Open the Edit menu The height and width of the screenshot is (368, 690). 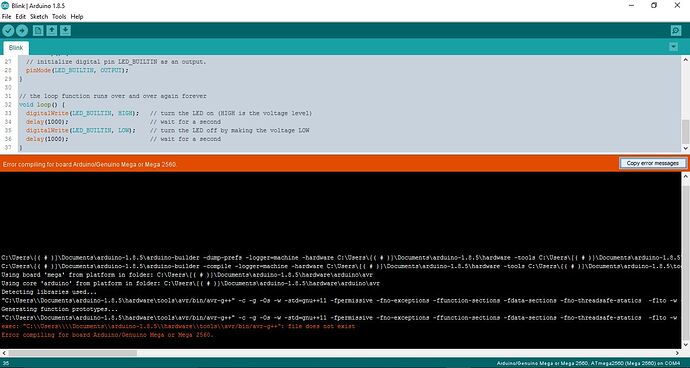[x=21, y=17]
